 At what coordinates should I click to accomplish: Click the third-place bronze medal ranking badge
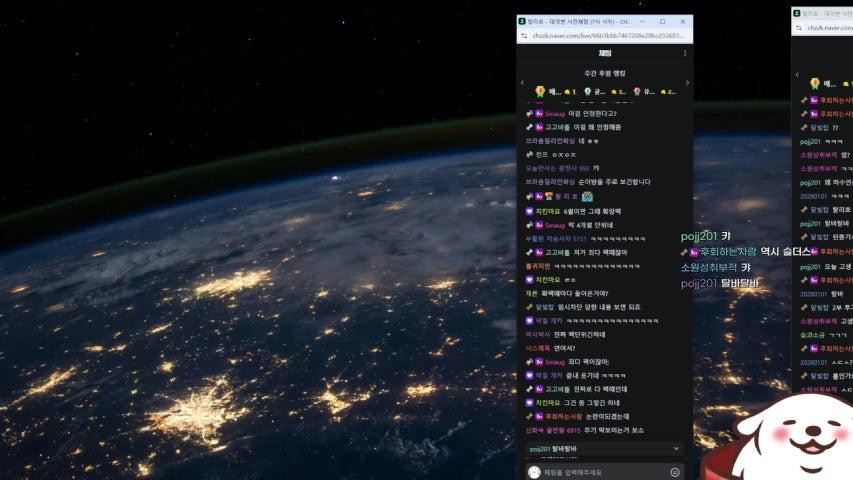(637, 91)
